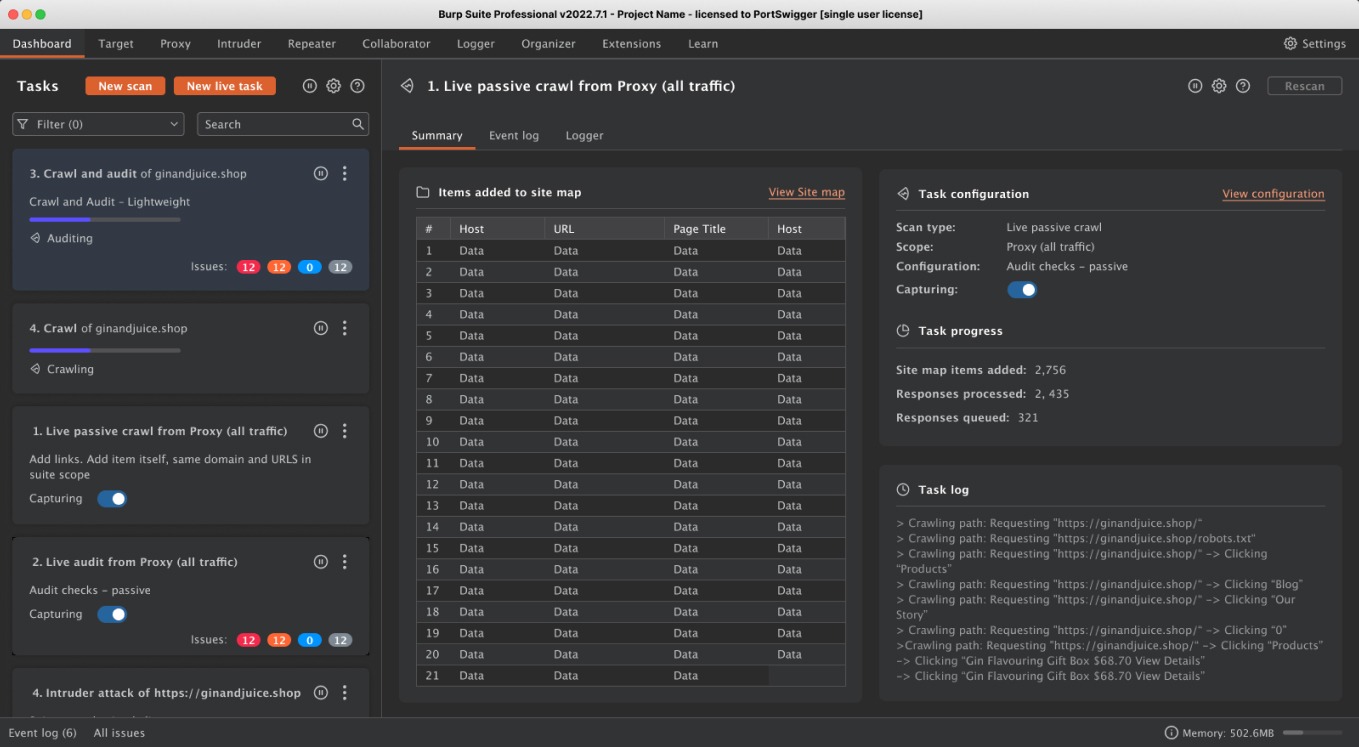Pause the Live audit from Proxy task

[x=320, y=562]
